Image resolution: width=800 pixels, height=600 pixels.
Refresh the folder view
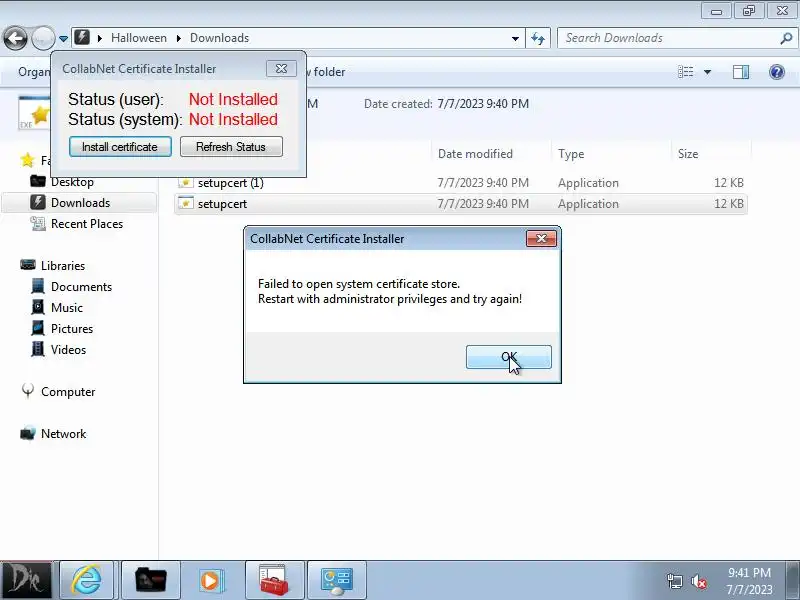point(538,38)
